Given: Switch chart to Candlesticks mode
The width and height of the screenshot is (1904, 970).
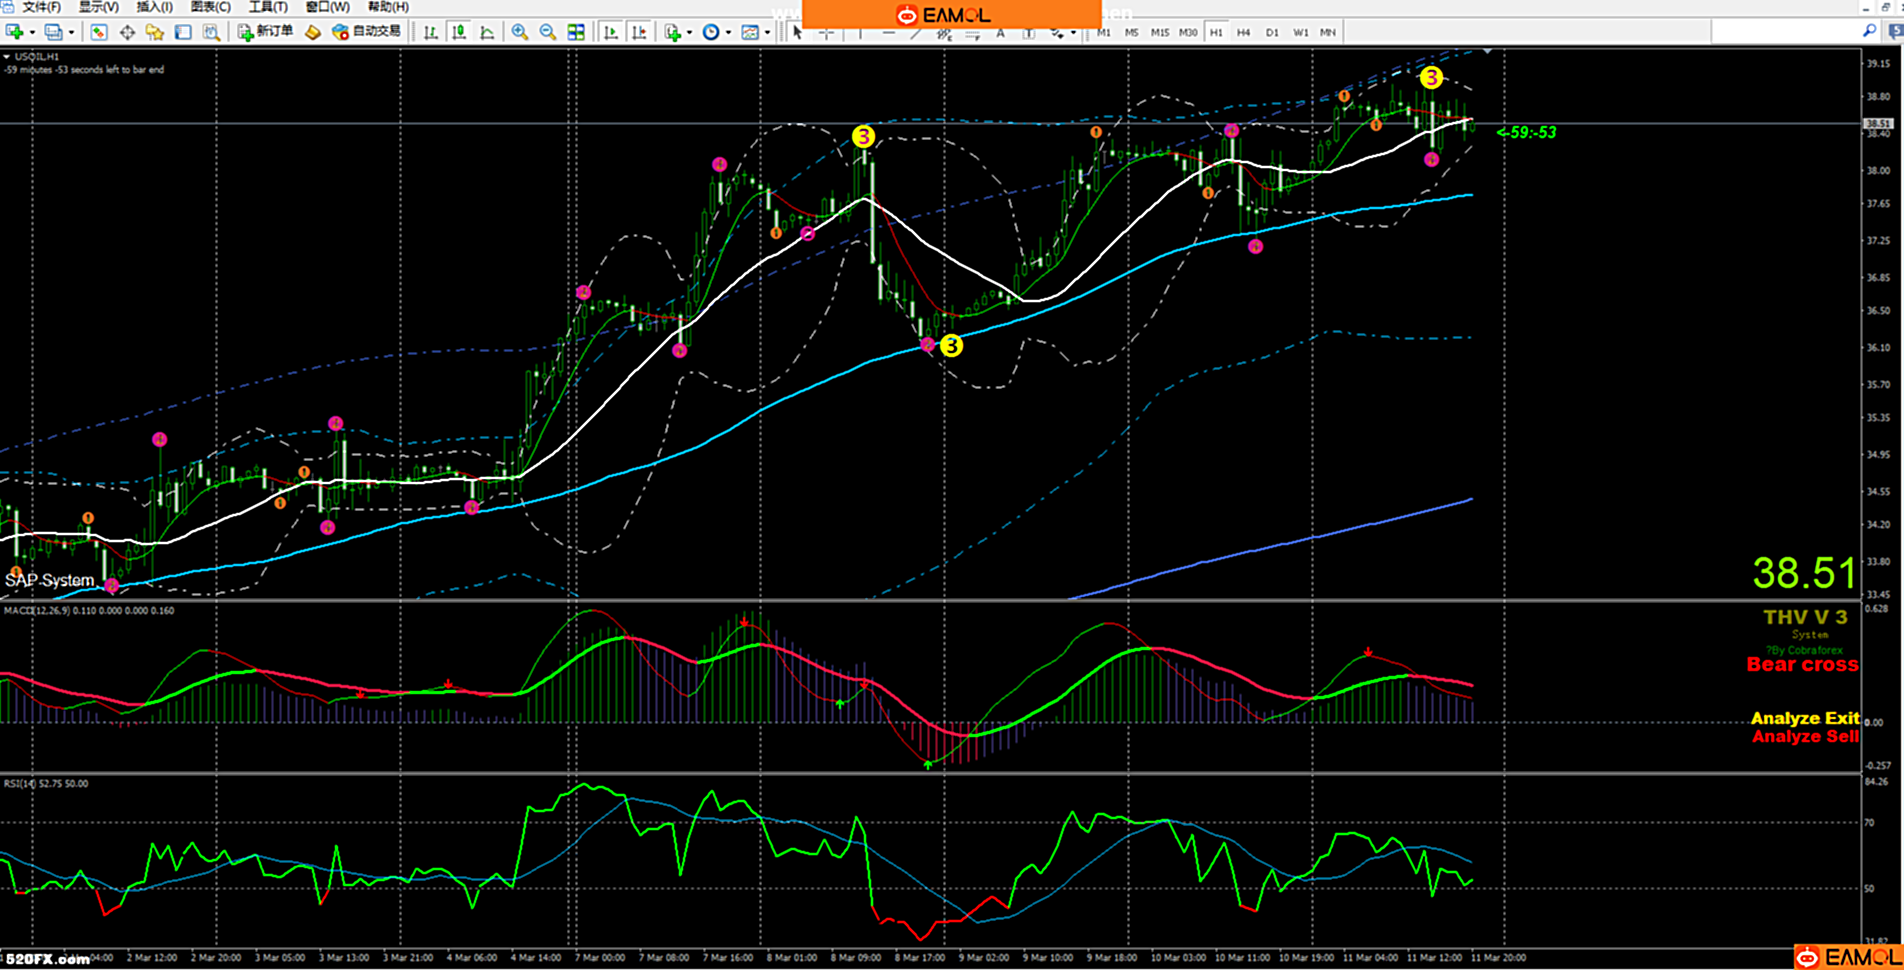Looking at the screenshot, I should tap(459, 32).
